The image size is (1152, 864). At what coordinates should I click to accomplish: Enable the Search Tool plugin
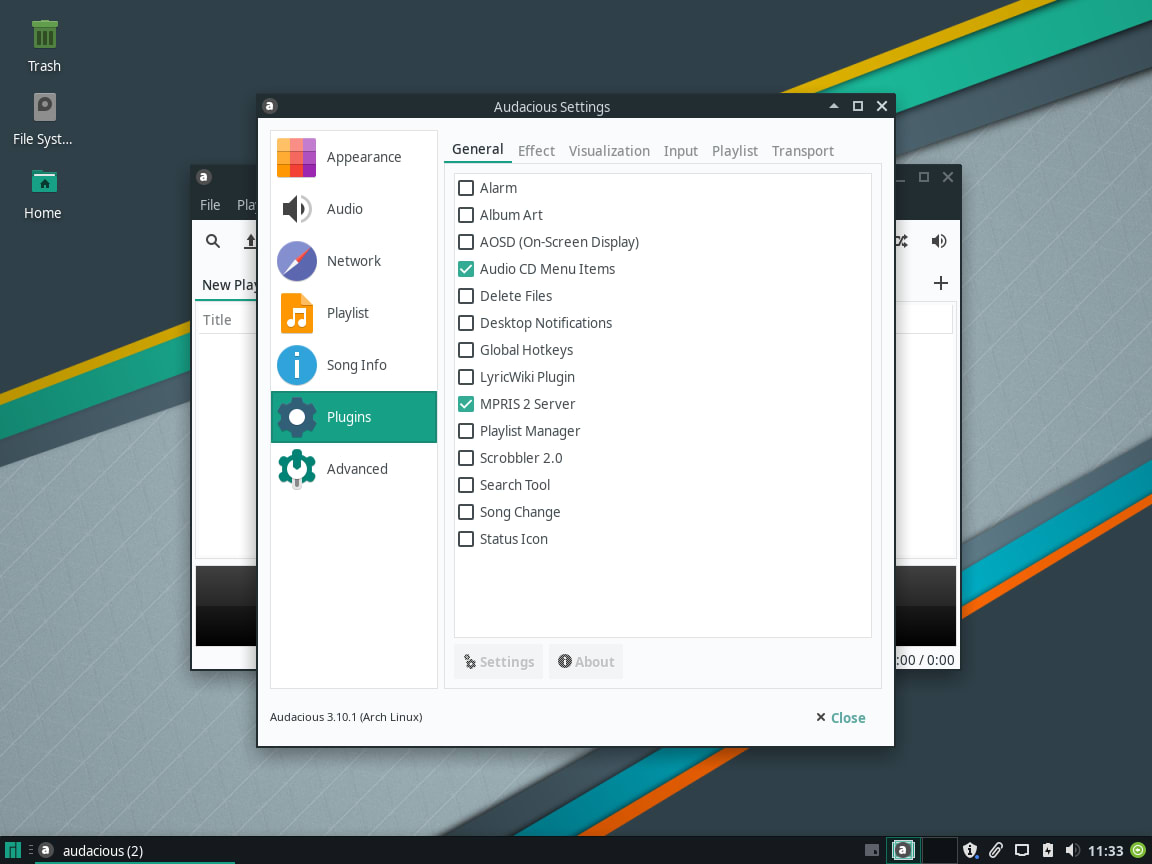click(466, 485)
